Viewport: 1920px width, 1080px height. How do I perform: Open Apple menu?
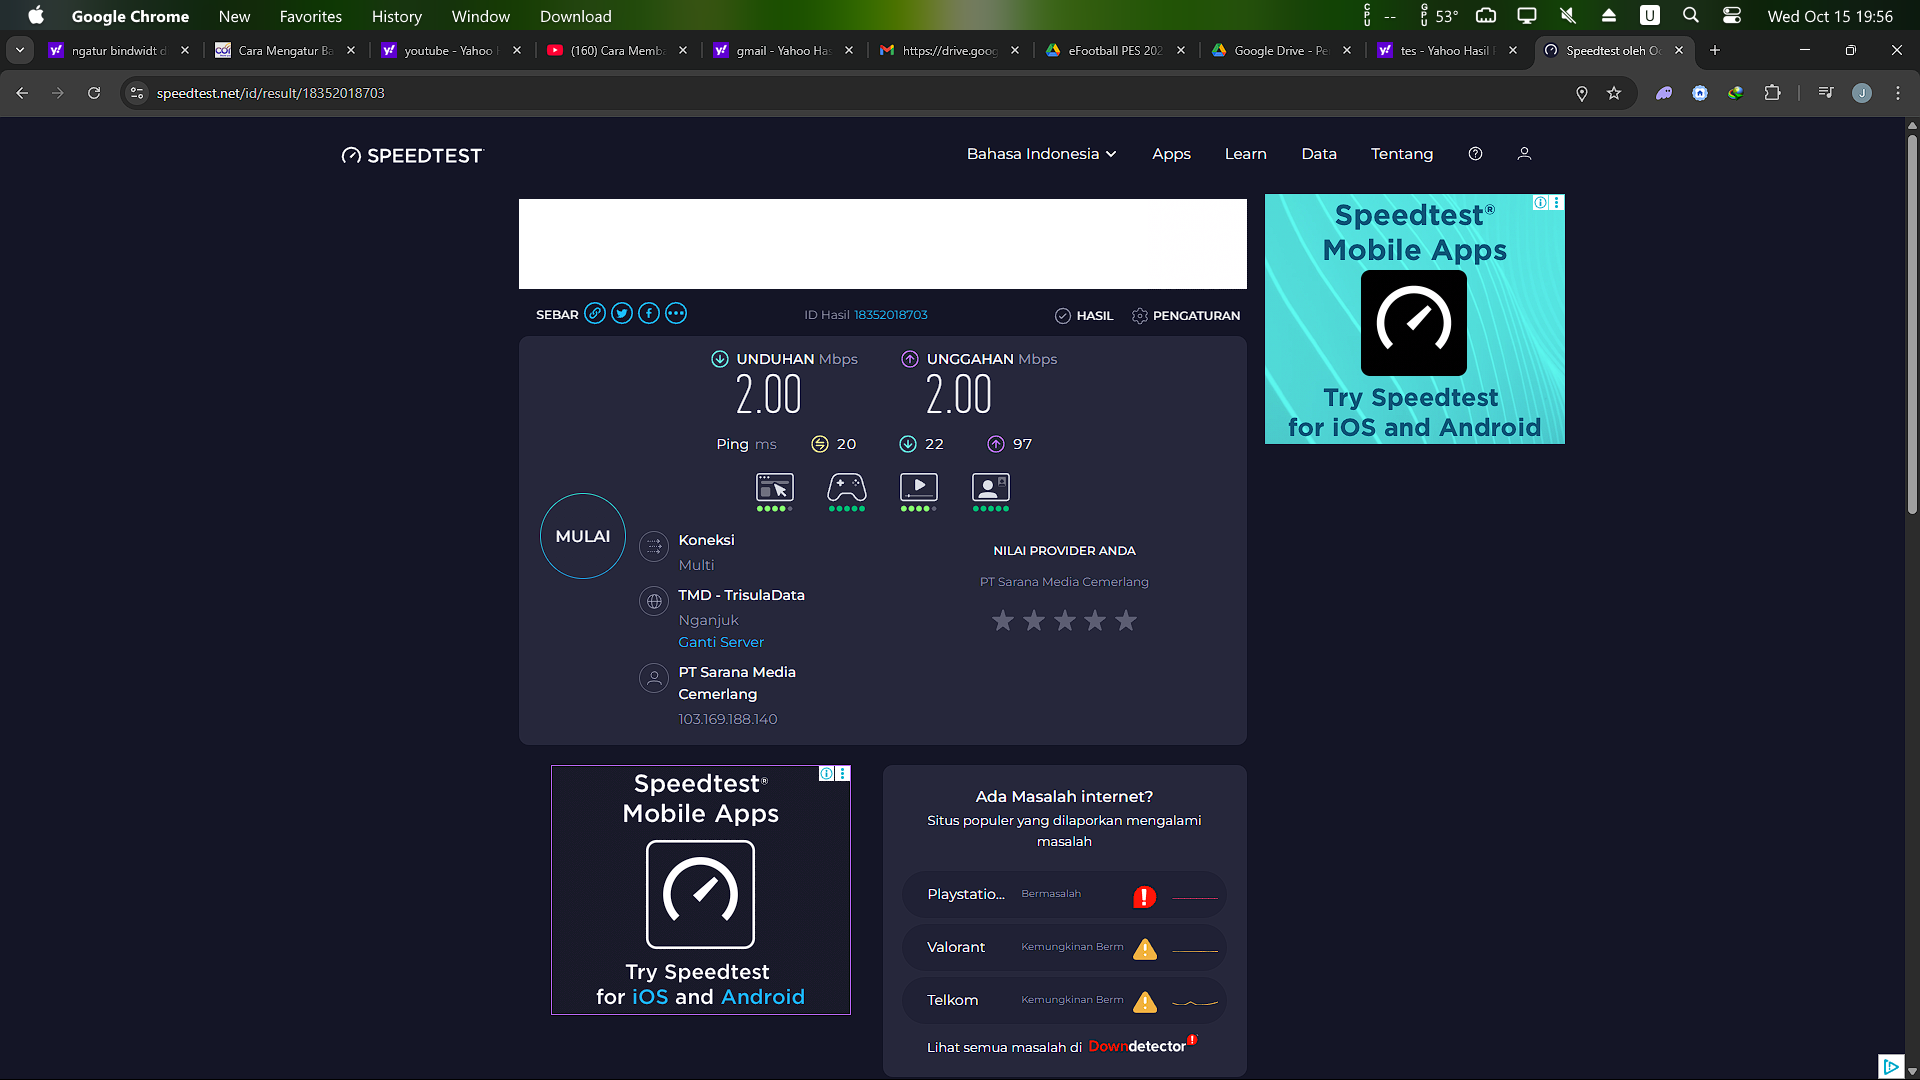click(x=36, y=16)
